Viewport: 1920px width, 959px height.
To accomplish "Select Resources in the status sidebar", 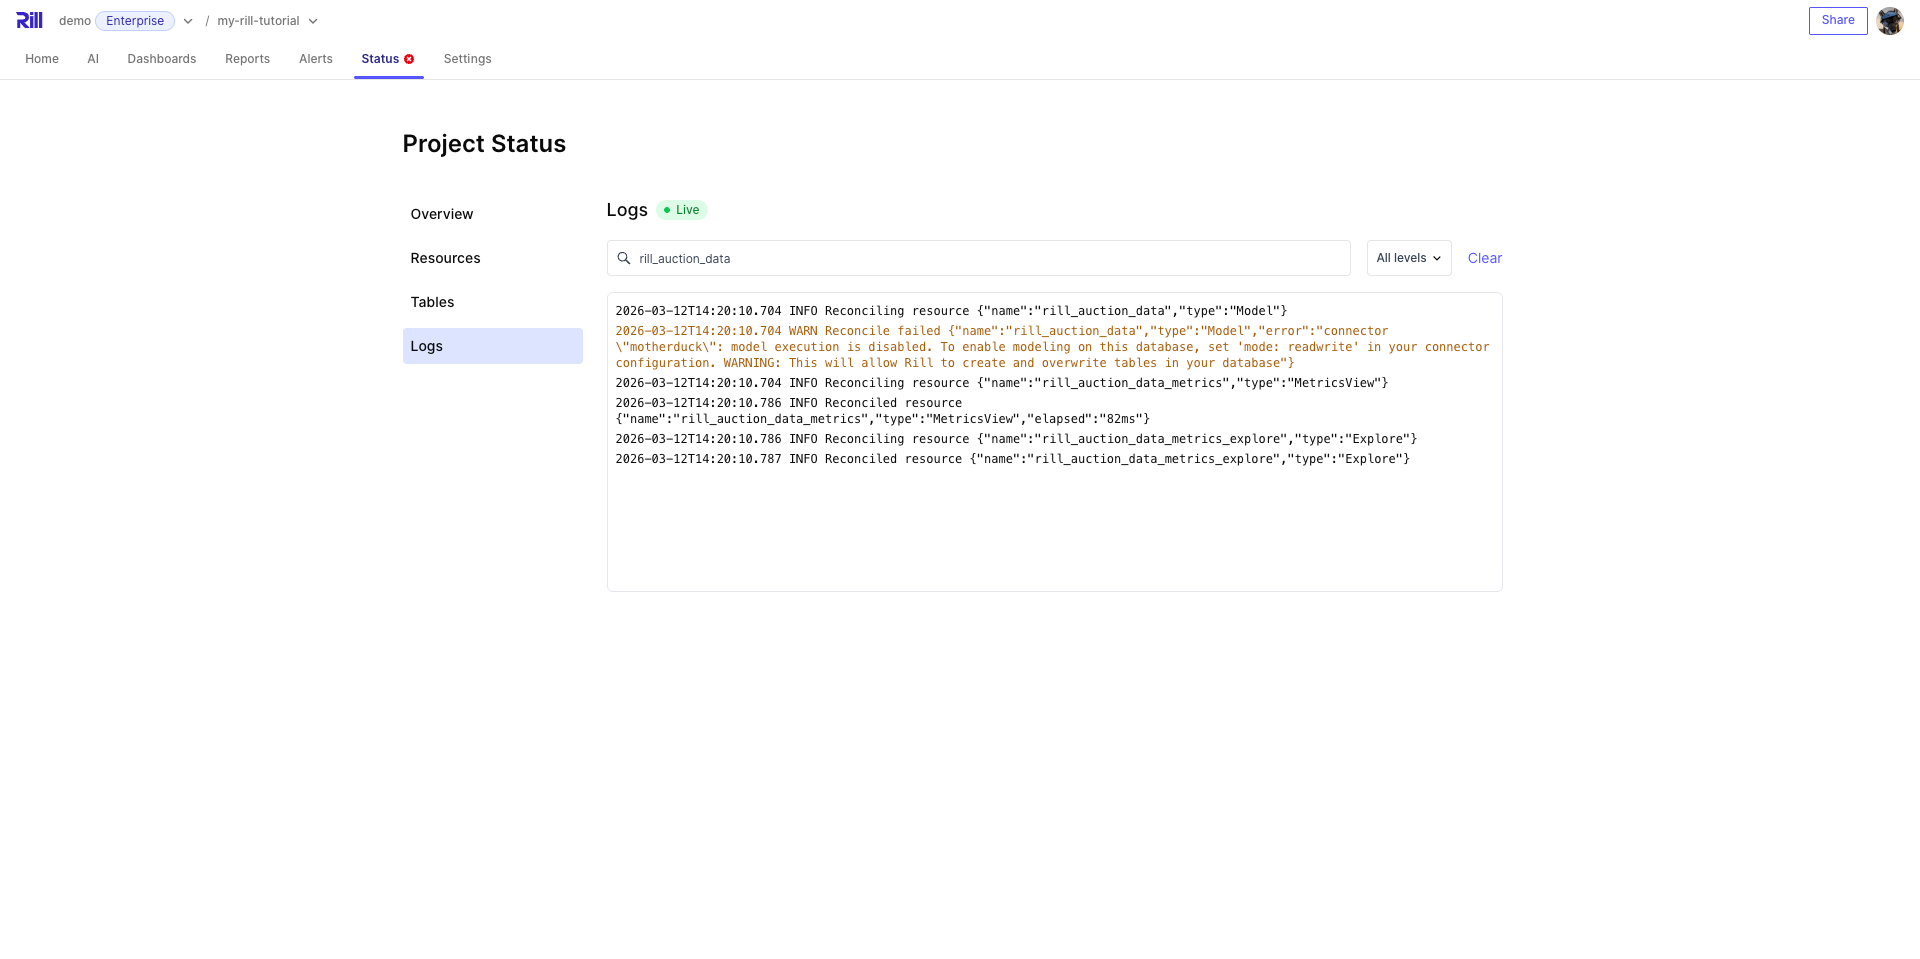I will point(445,258).
